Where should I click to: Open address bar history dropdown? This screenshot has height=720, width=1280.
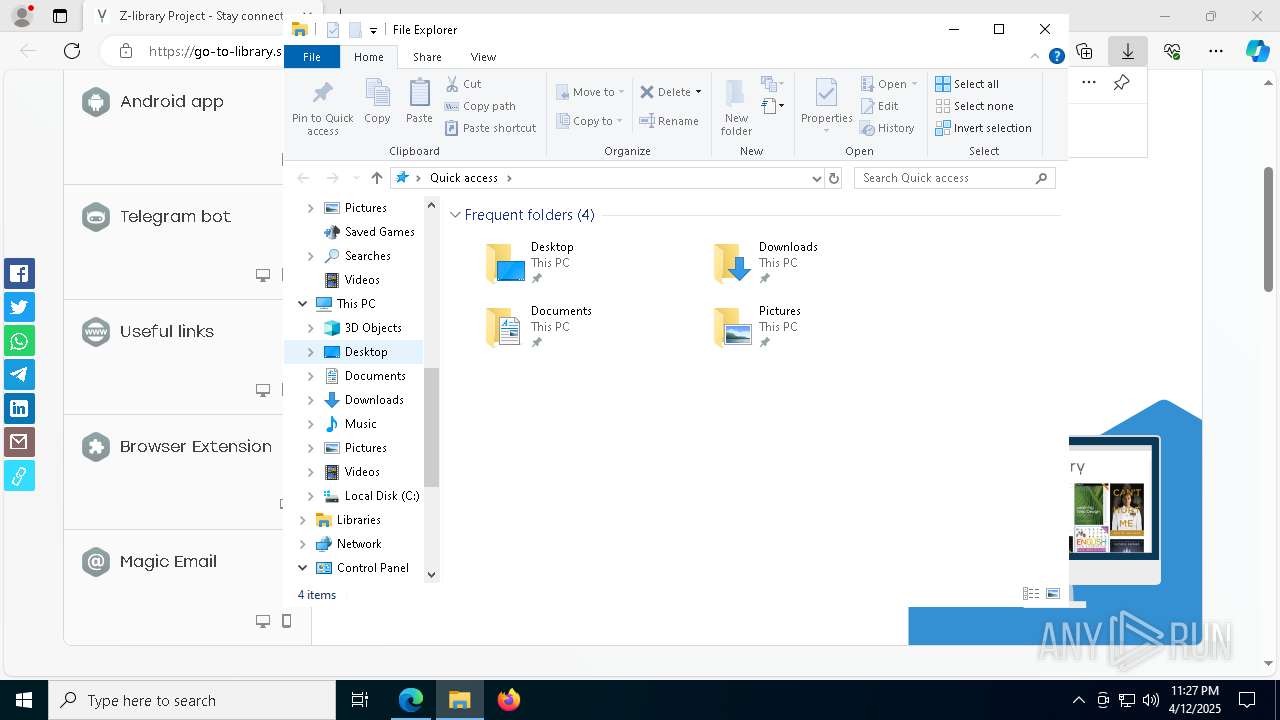click(817, 178)
